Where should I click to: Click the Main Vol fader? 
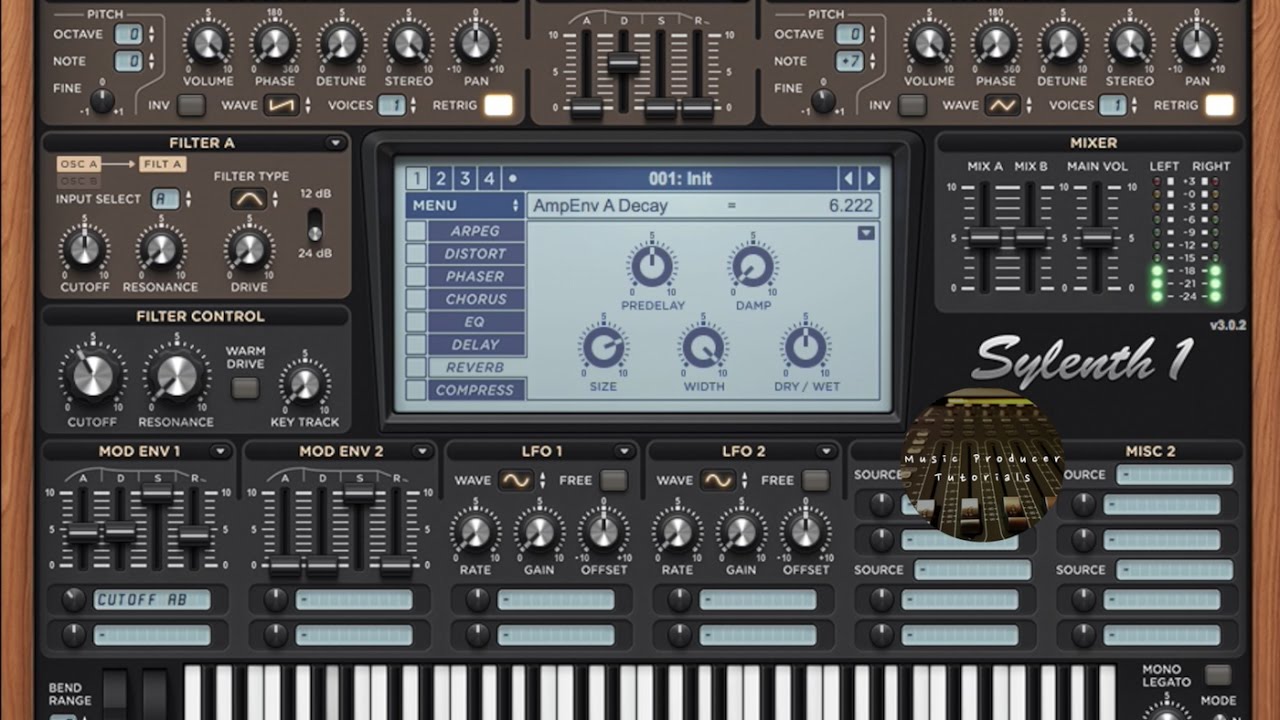1097,237
